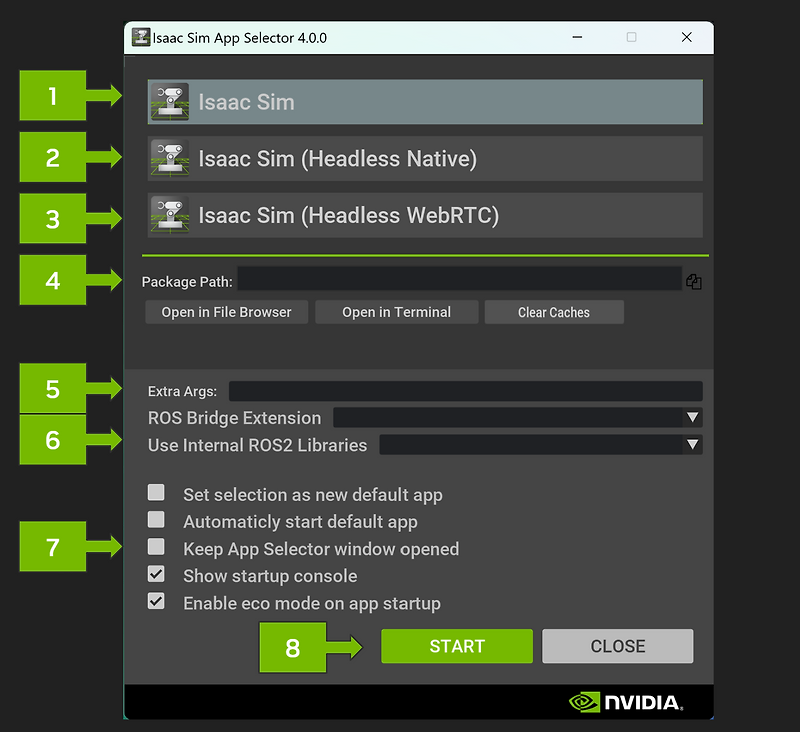Close window with the title bar X

coord(687,37)
